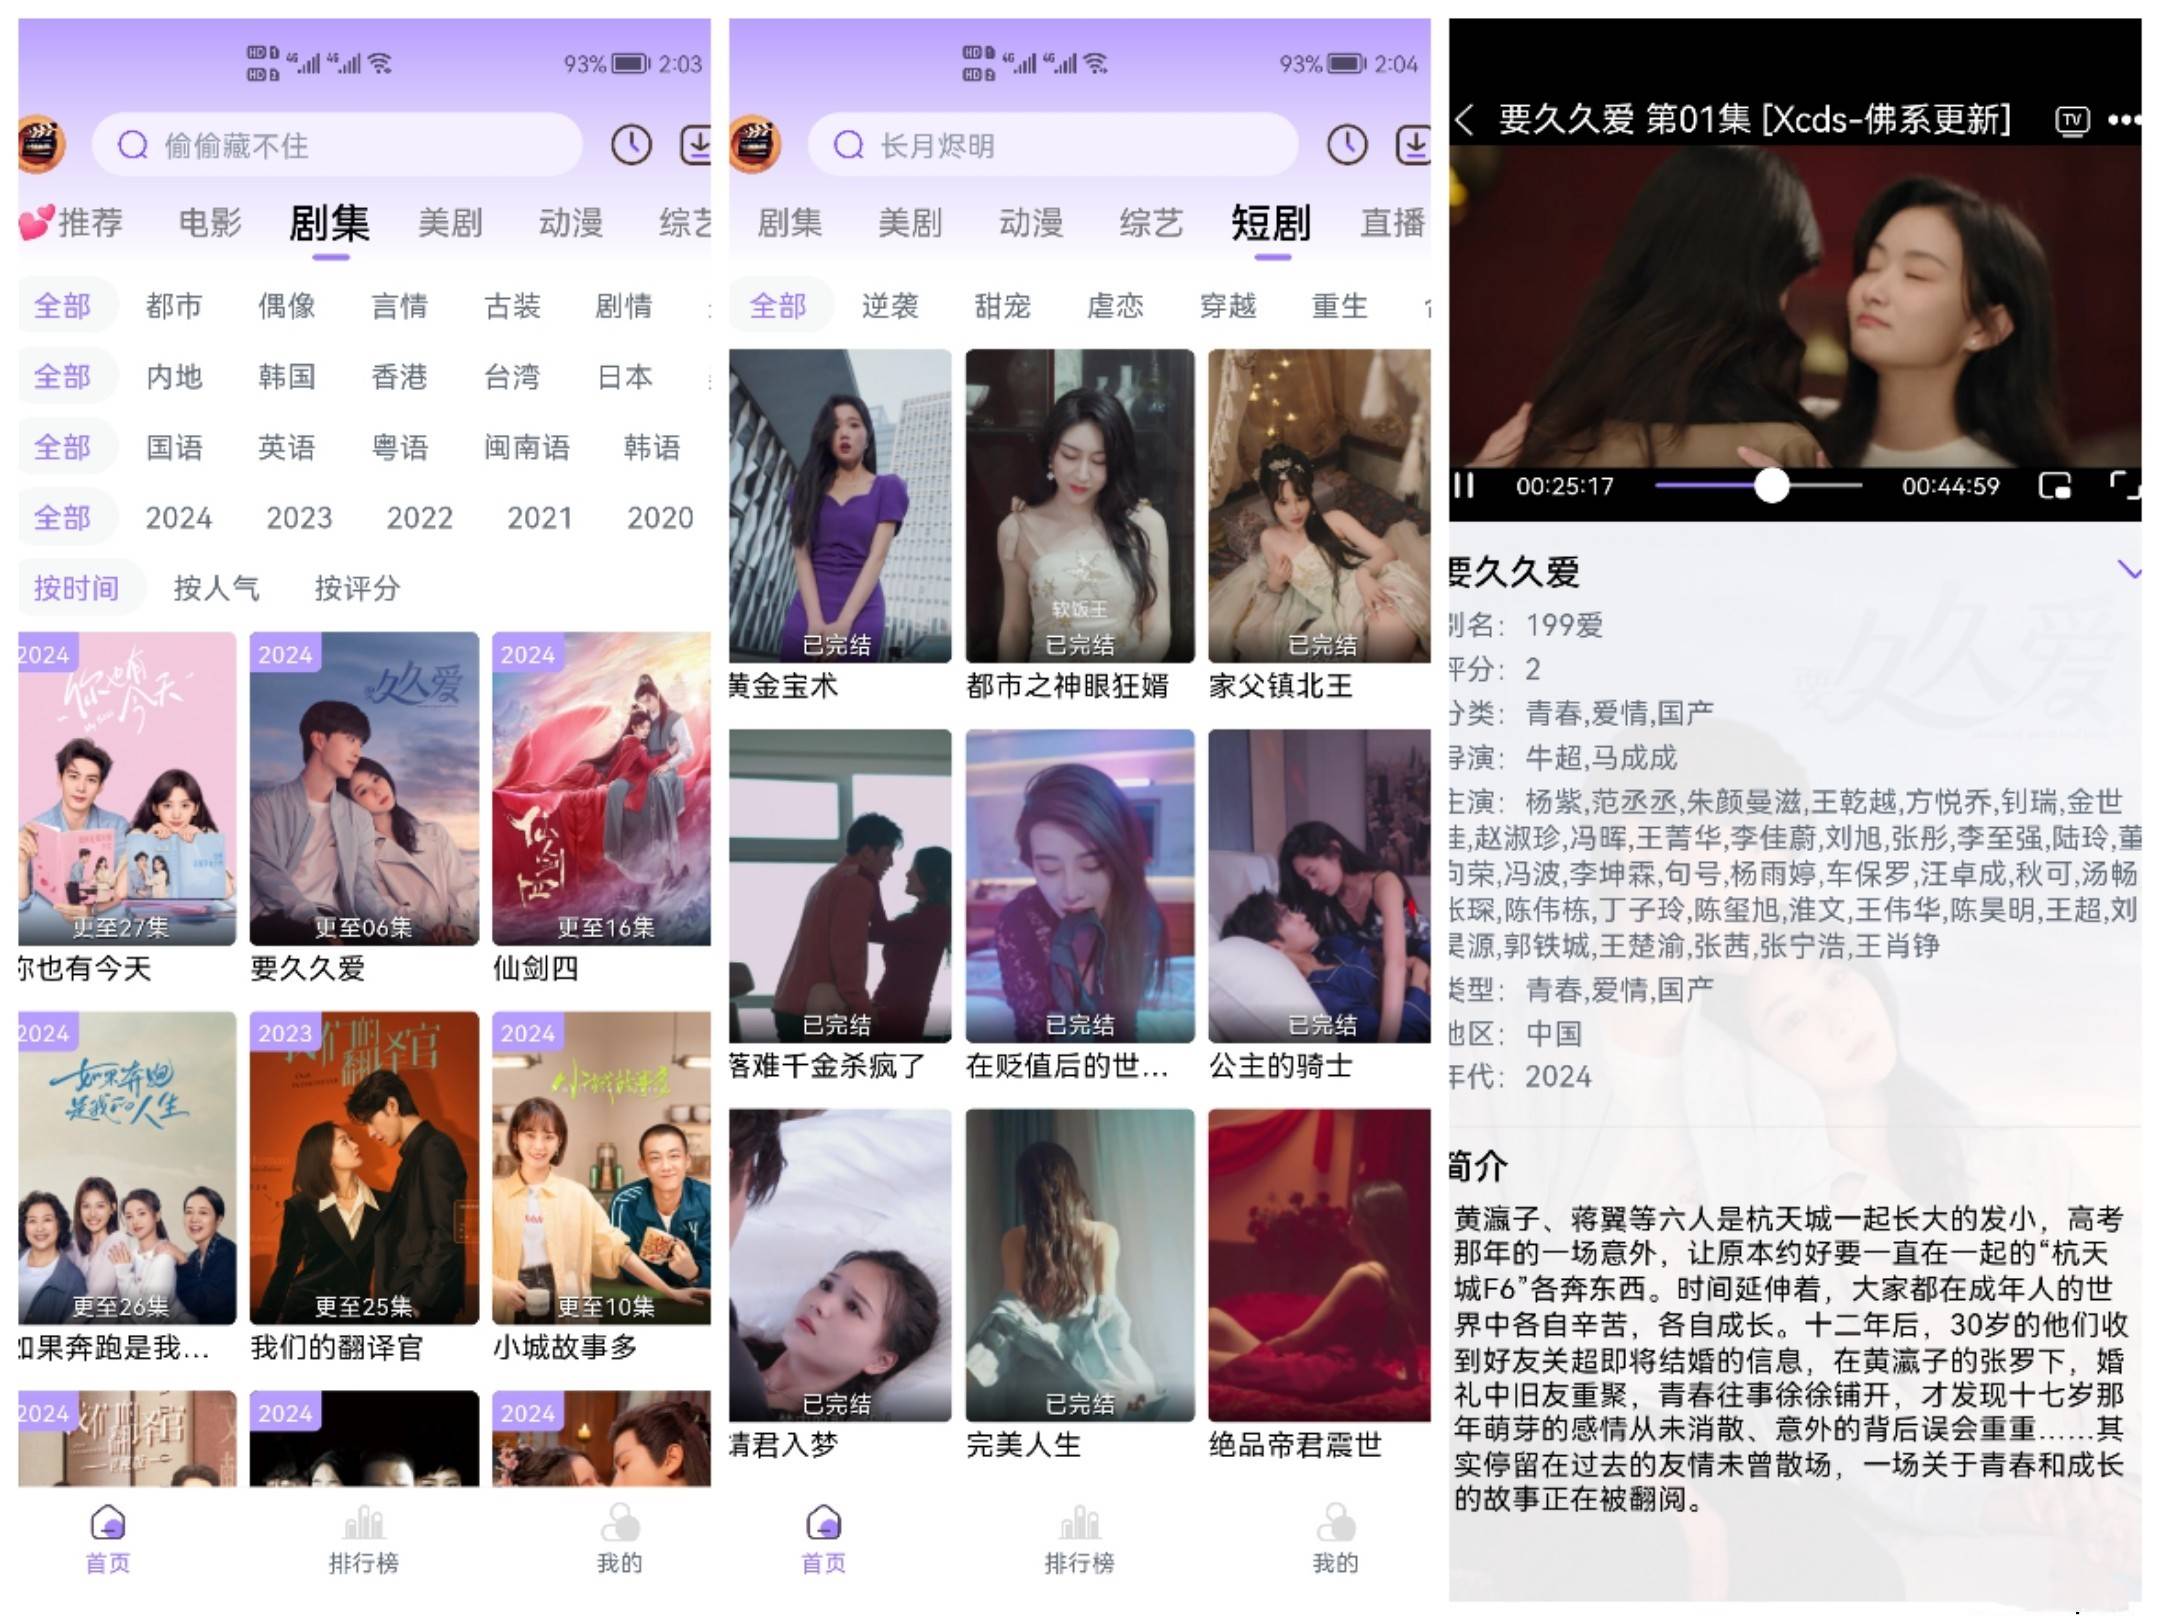The width and height of the screenshot is (2160, 1620).
Task: Select 综艺 tab in the middle screen
Action: pos(1151,222)
